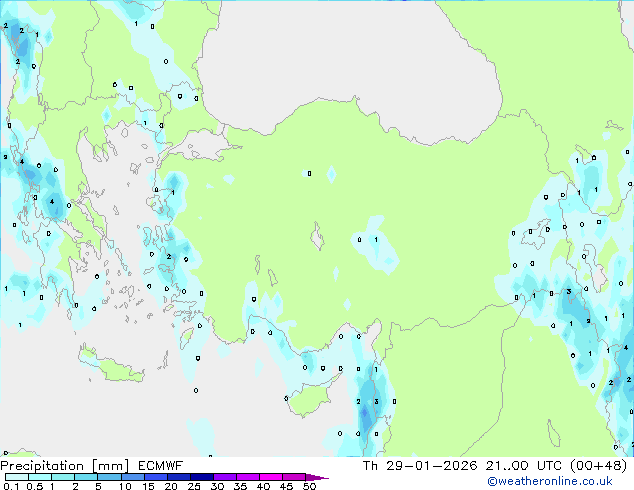Click the '50' legend scale label
Viewport: 634px width, 490px height.
tap(309, 486)
